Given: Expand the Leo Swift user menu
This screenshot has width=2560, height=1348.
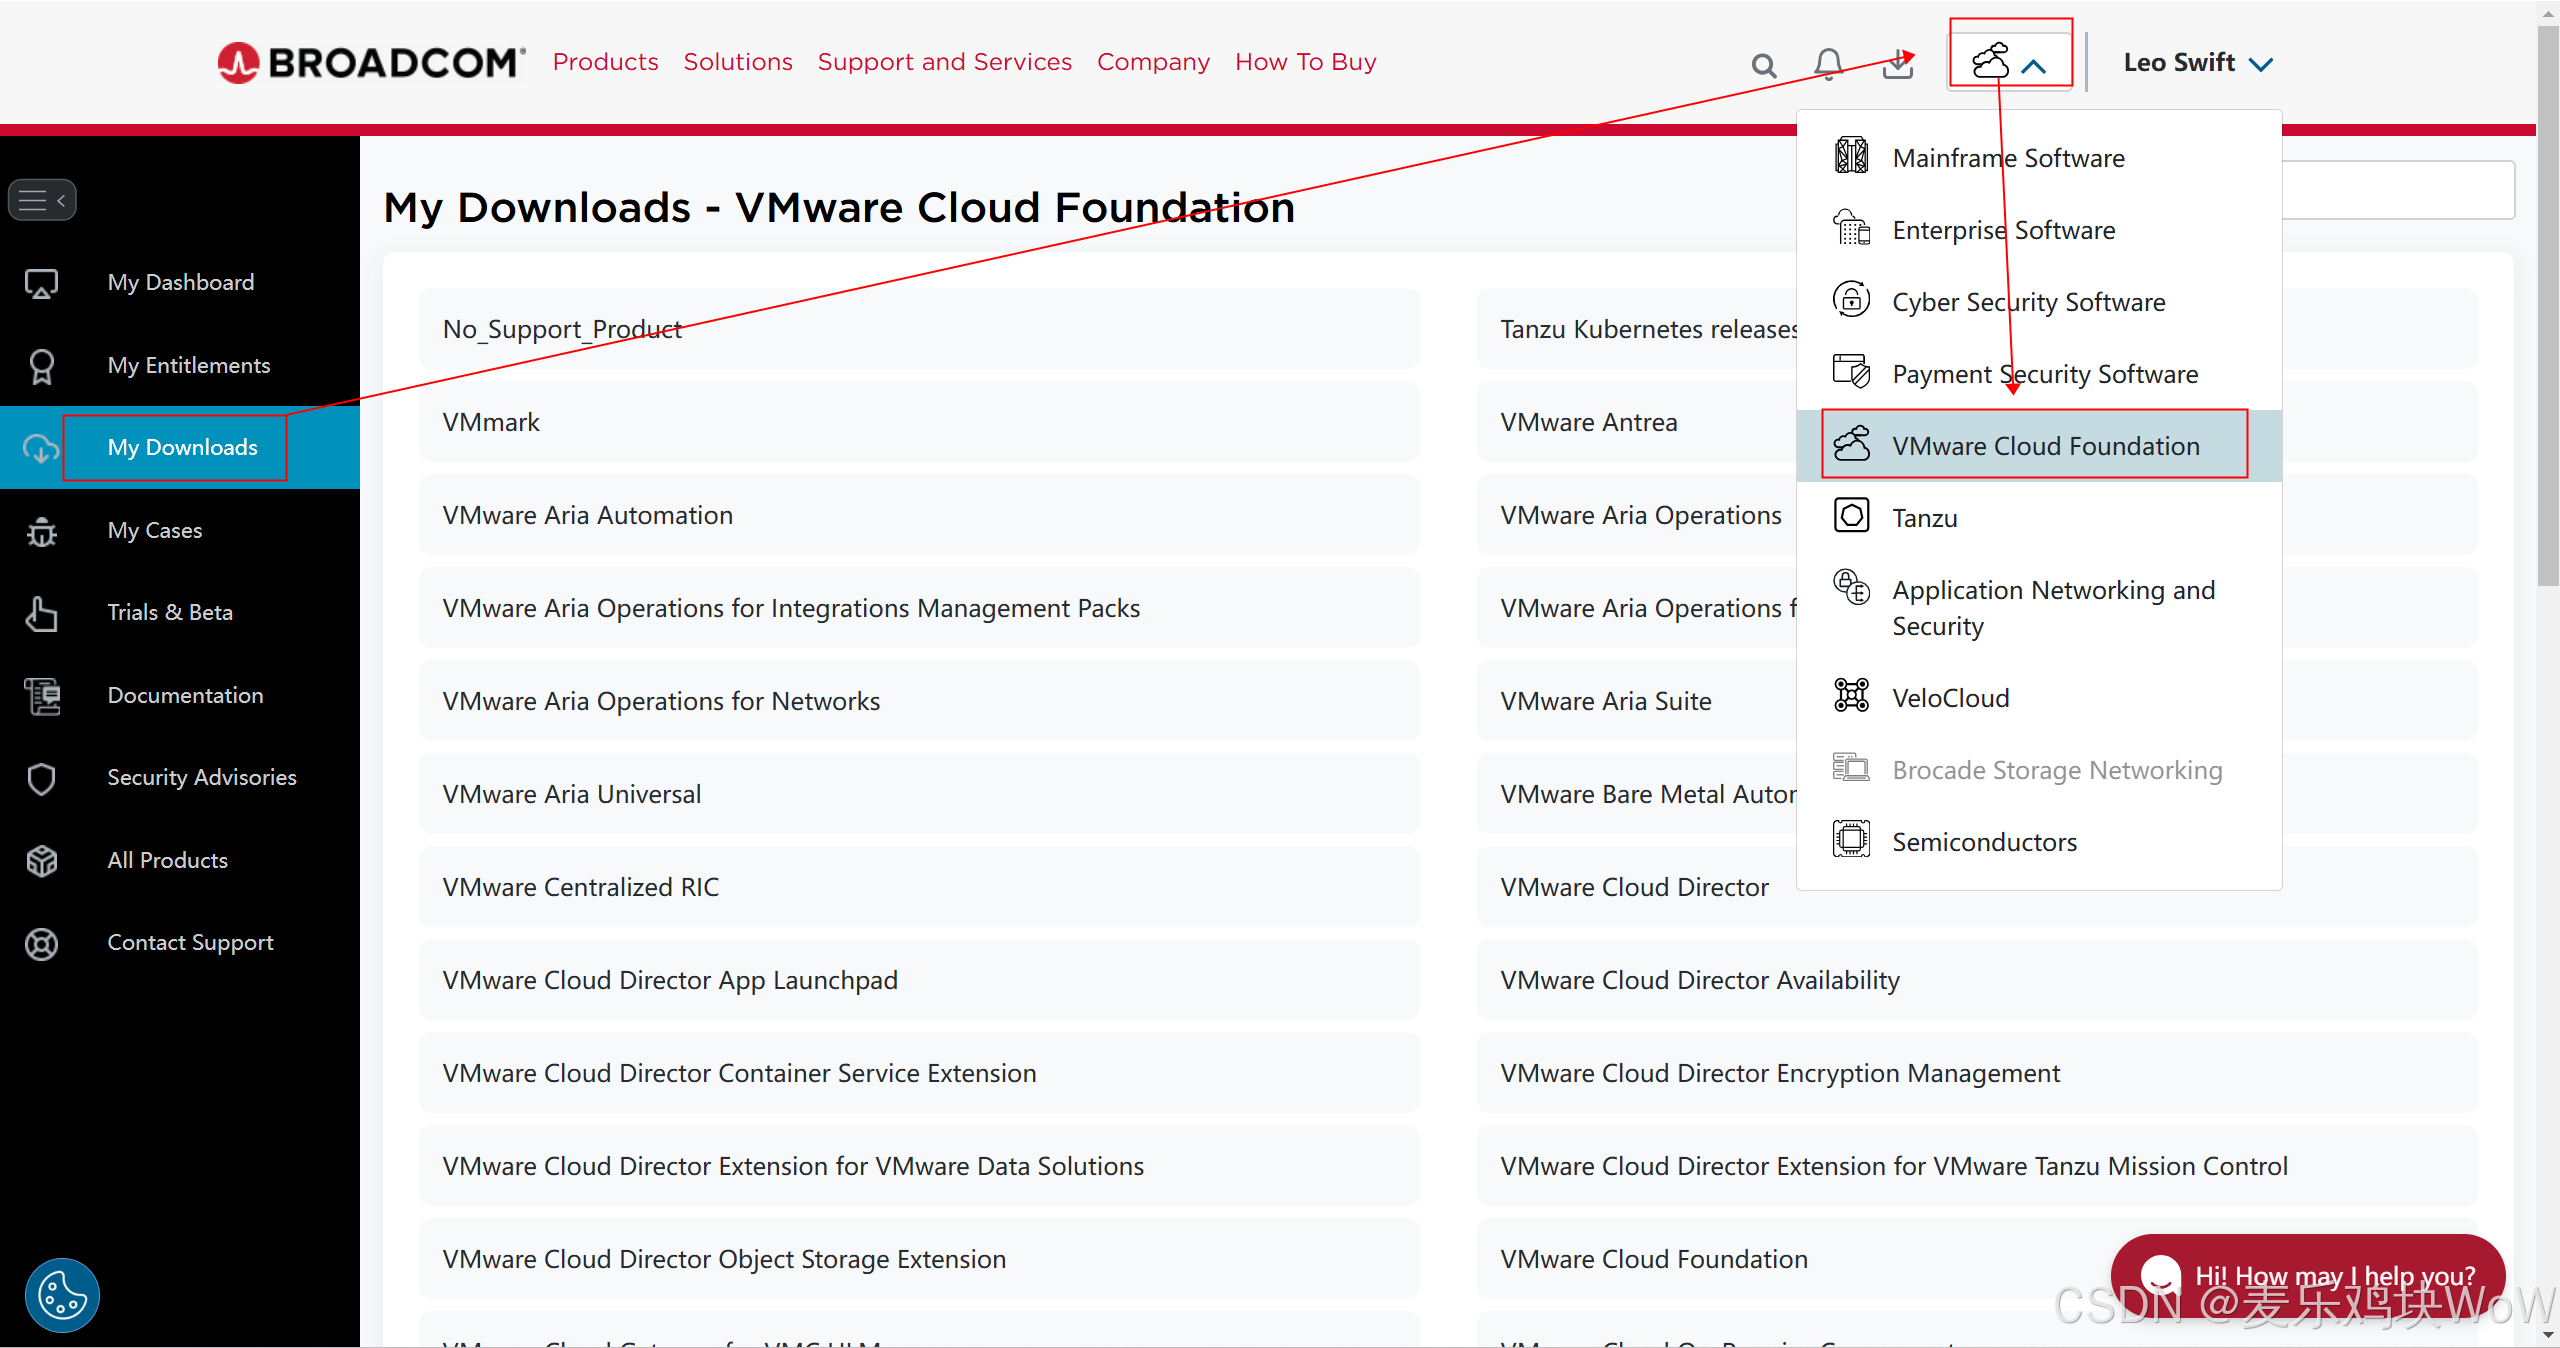Looking at the screenshot, I should [x=2197, y=63].
